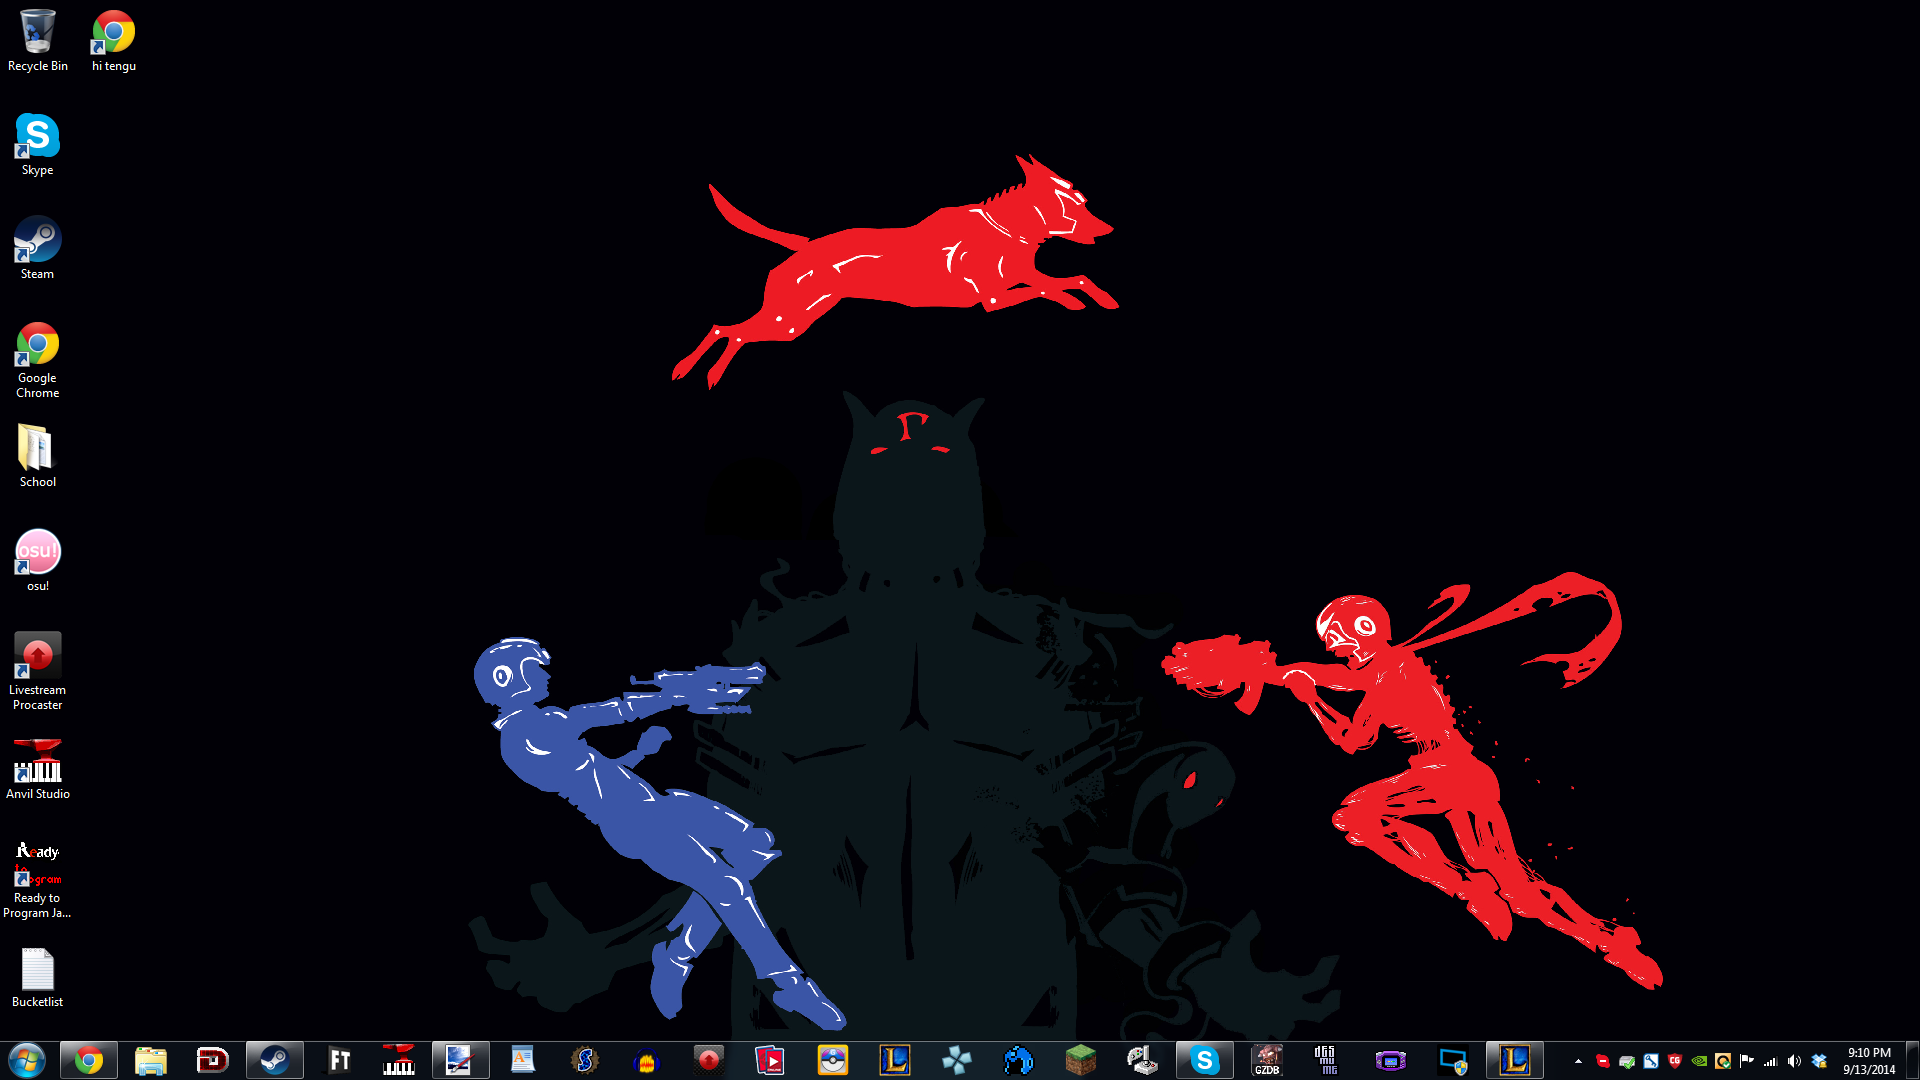The width and height of the screenshot is (1920, 1080).
Task: Click the Minecraft grass block taskbar icon
Action: coord(1080,1060)
